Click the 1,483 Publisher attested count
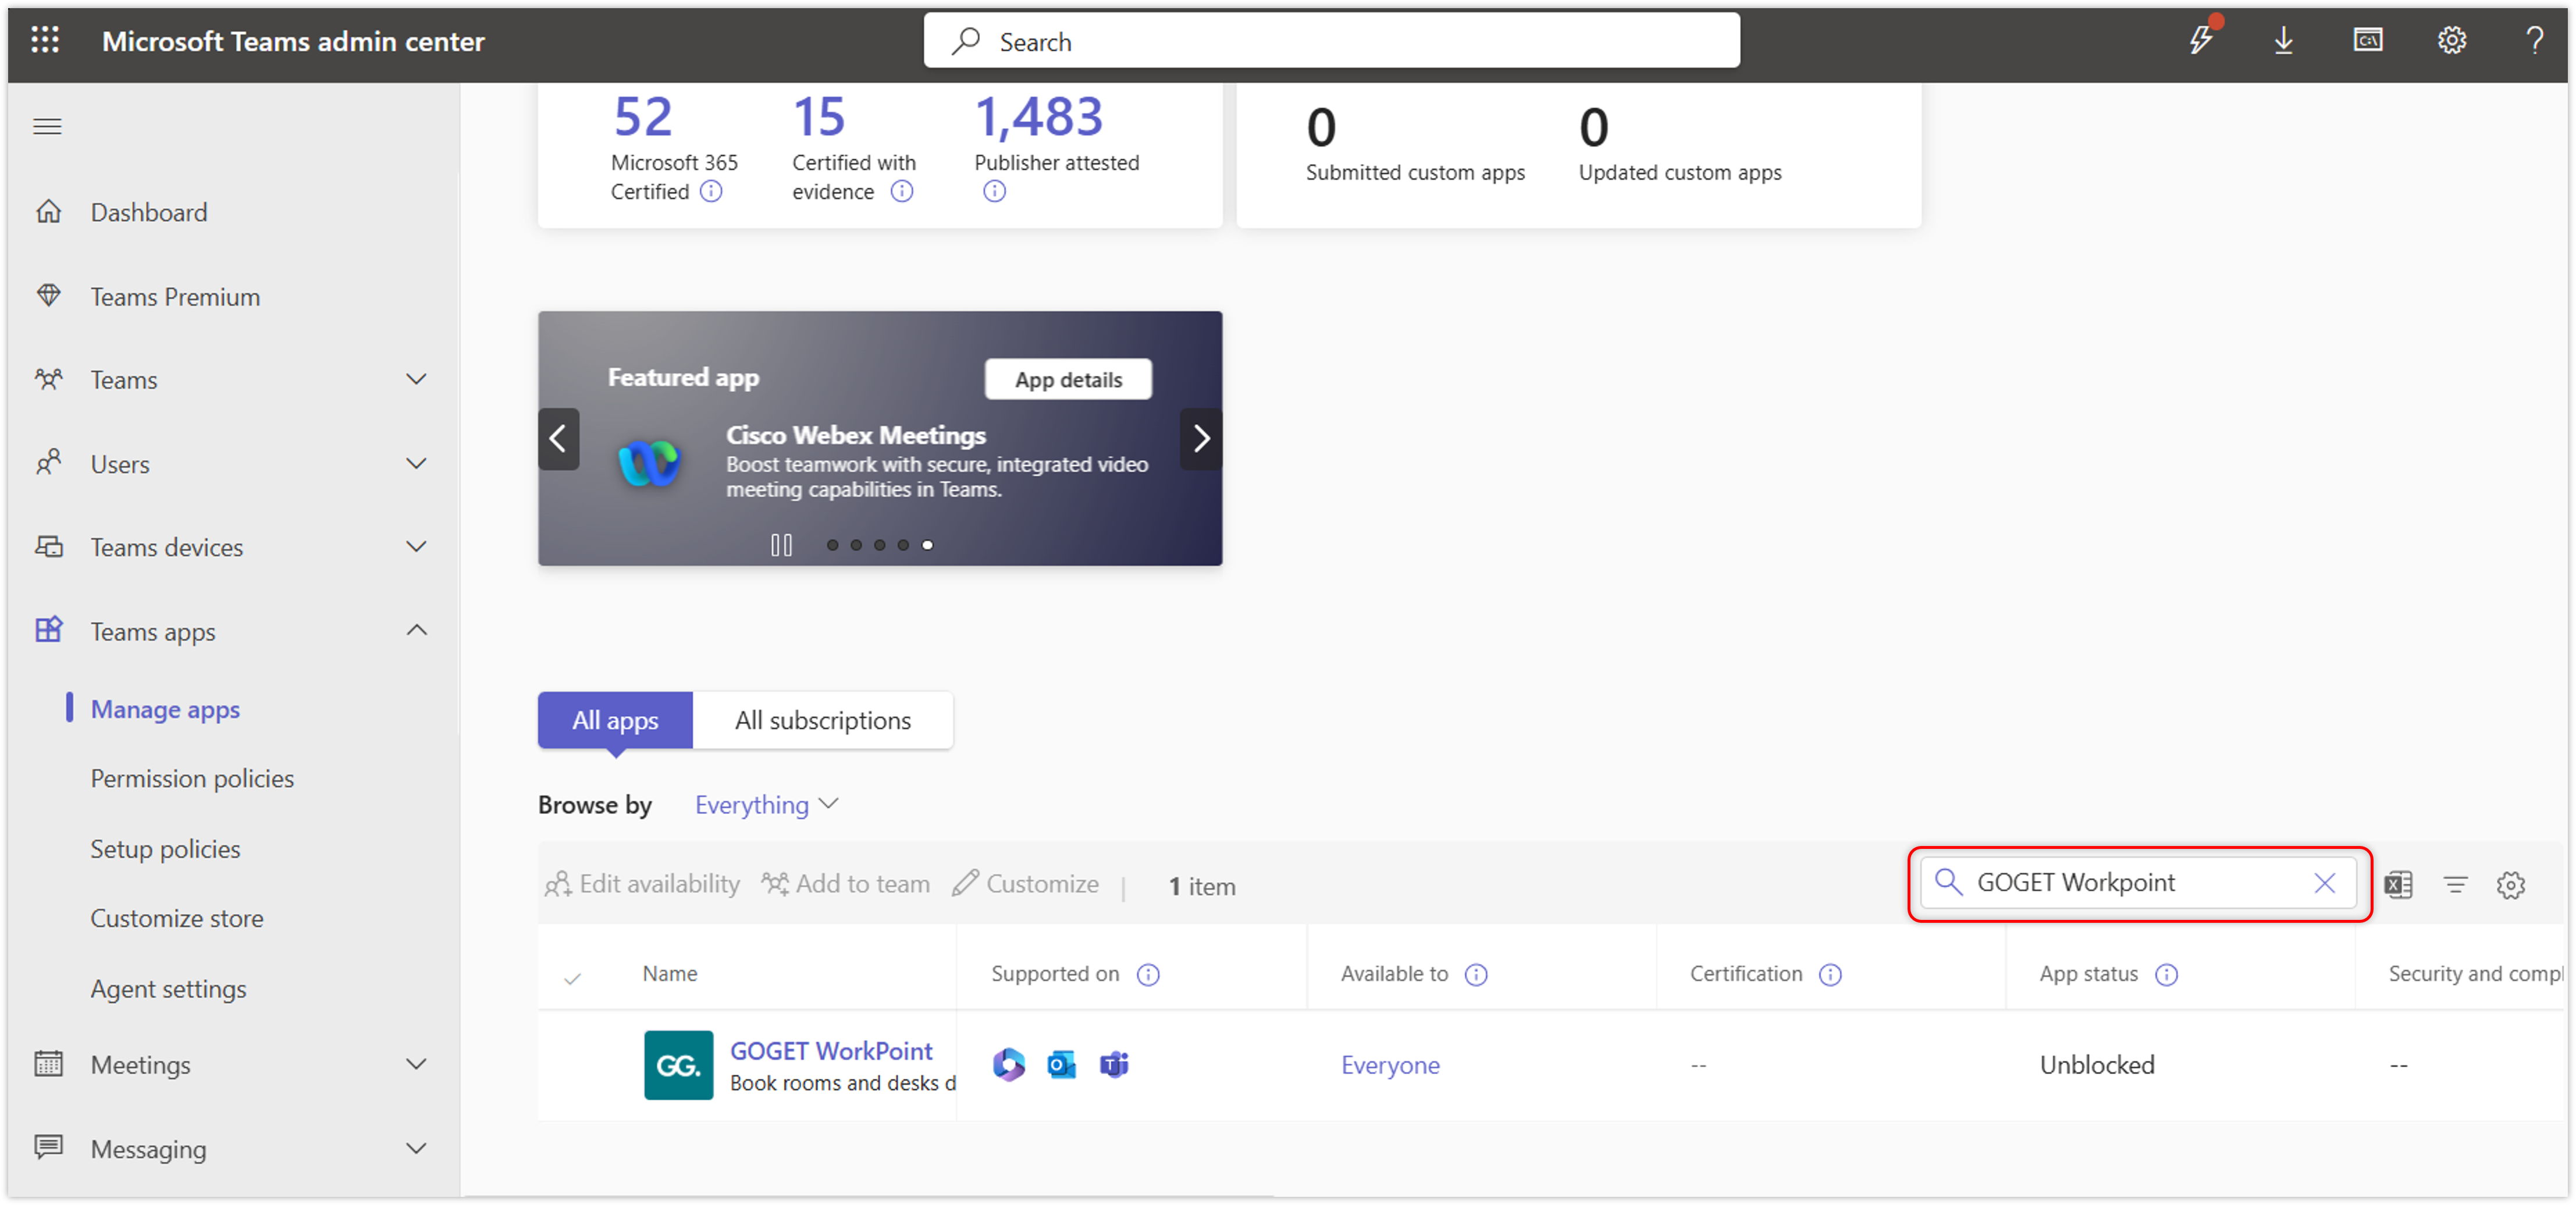2576x1205 pixels. [x=1039, y=116]
